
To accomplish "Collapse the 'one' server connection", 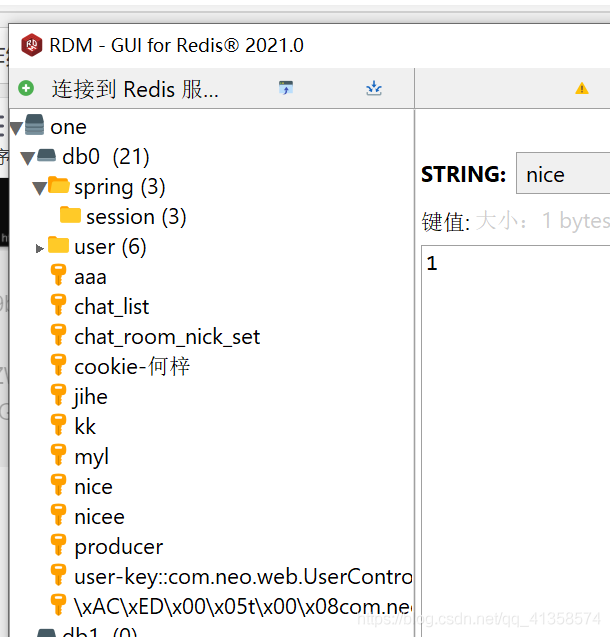I will click(16, 127).
